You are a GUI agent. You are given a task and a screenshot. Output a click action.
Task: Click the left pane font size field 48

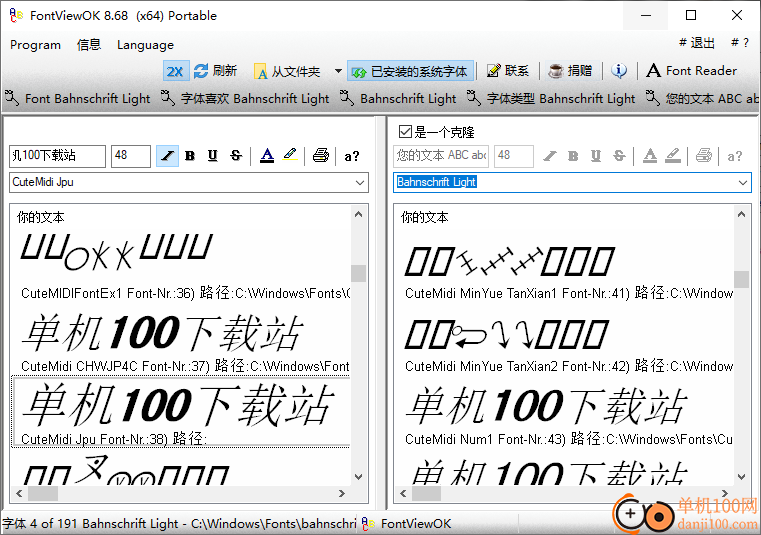[x=131, y=156]
